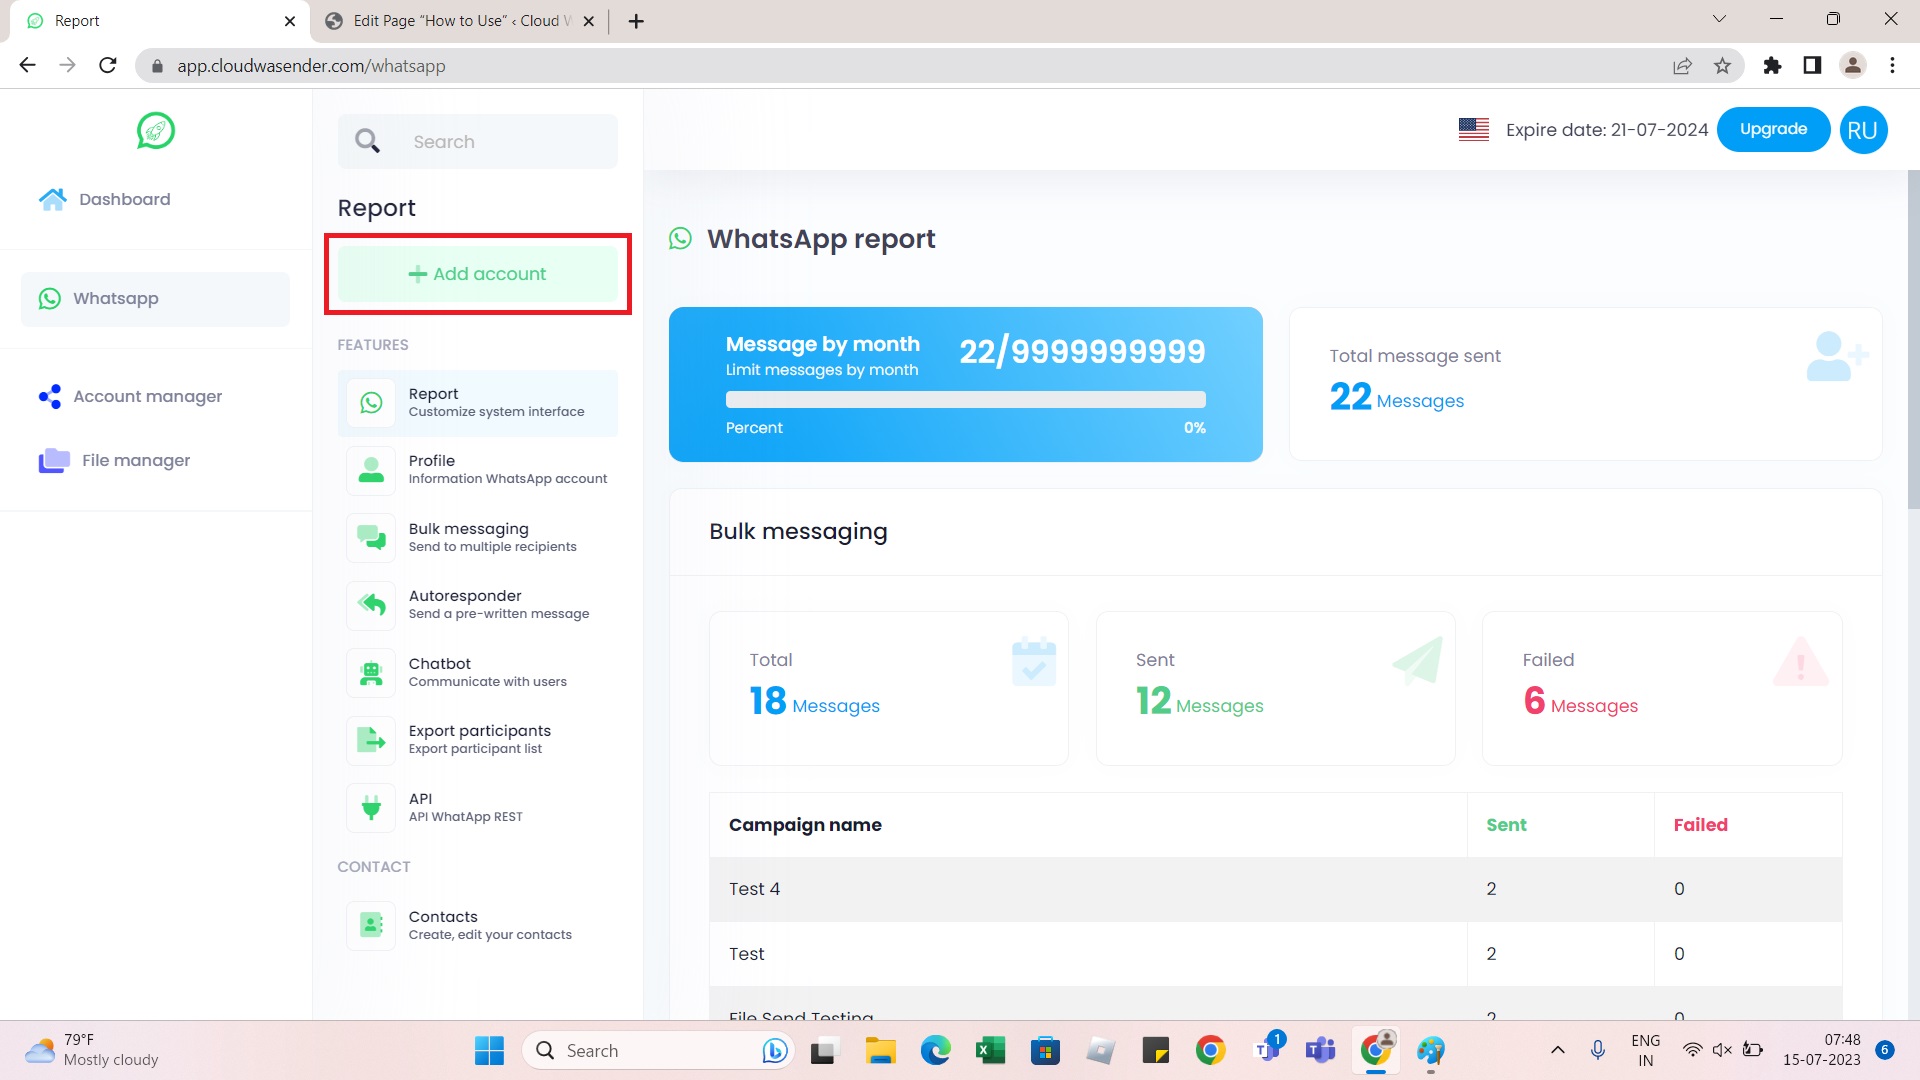Click the Profile person icon
This screenshot has width=1920, height=1080.
click(x=371, y=470)
